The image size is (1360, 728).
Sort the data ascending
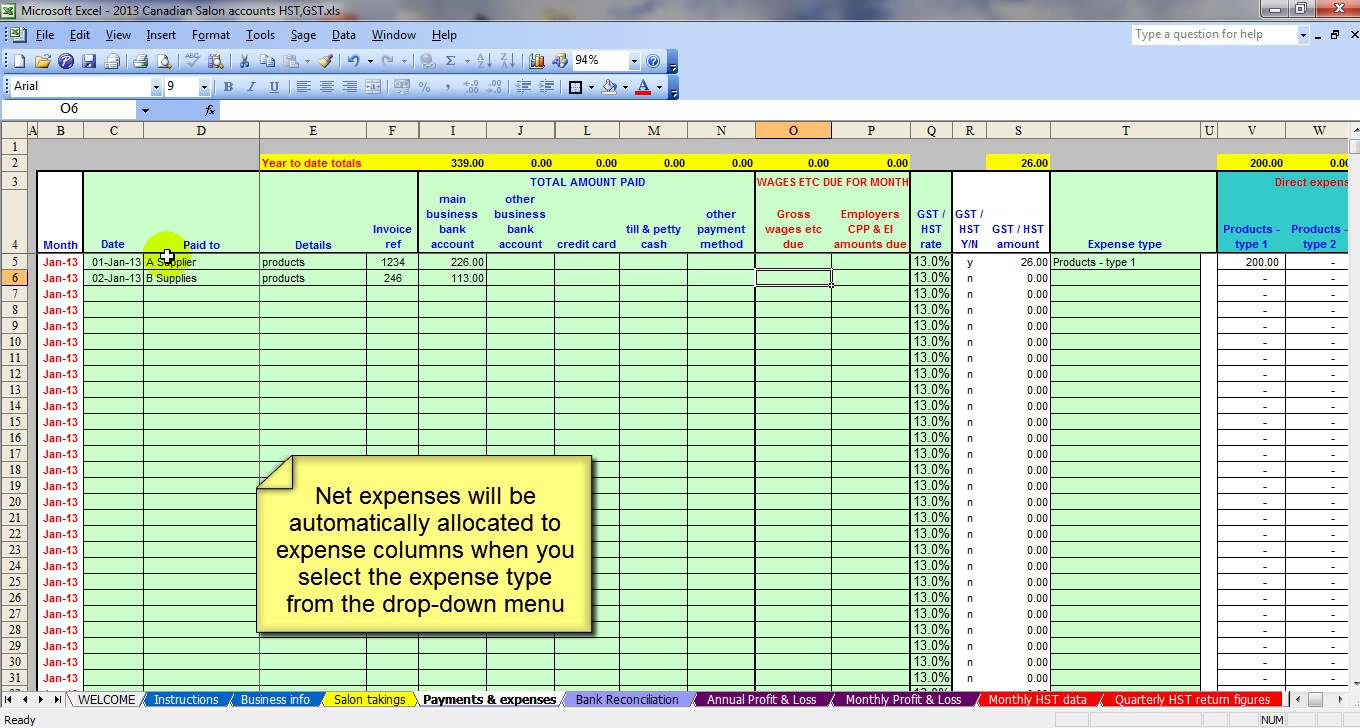[x=485, y=61]
